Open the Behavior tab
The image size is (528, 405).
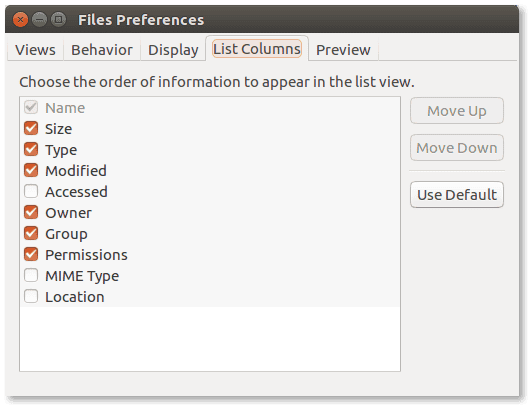tap(102, 50)
